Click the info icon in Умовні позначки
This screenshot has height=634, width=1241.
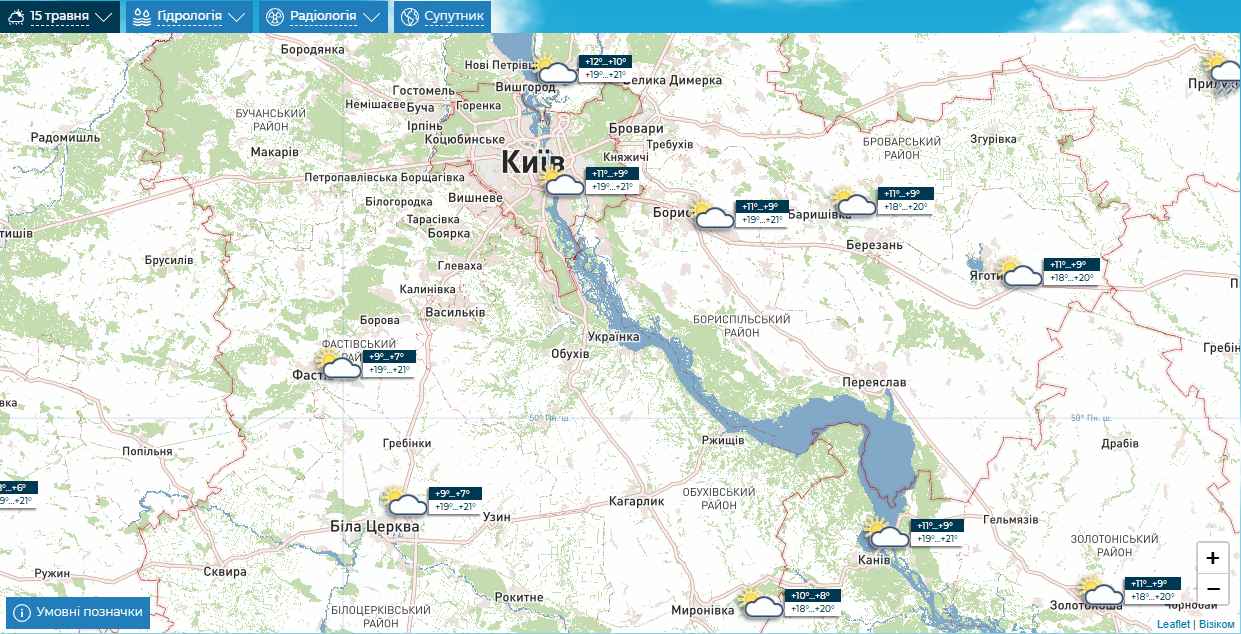pyautogui.click(x=22, y=612)
